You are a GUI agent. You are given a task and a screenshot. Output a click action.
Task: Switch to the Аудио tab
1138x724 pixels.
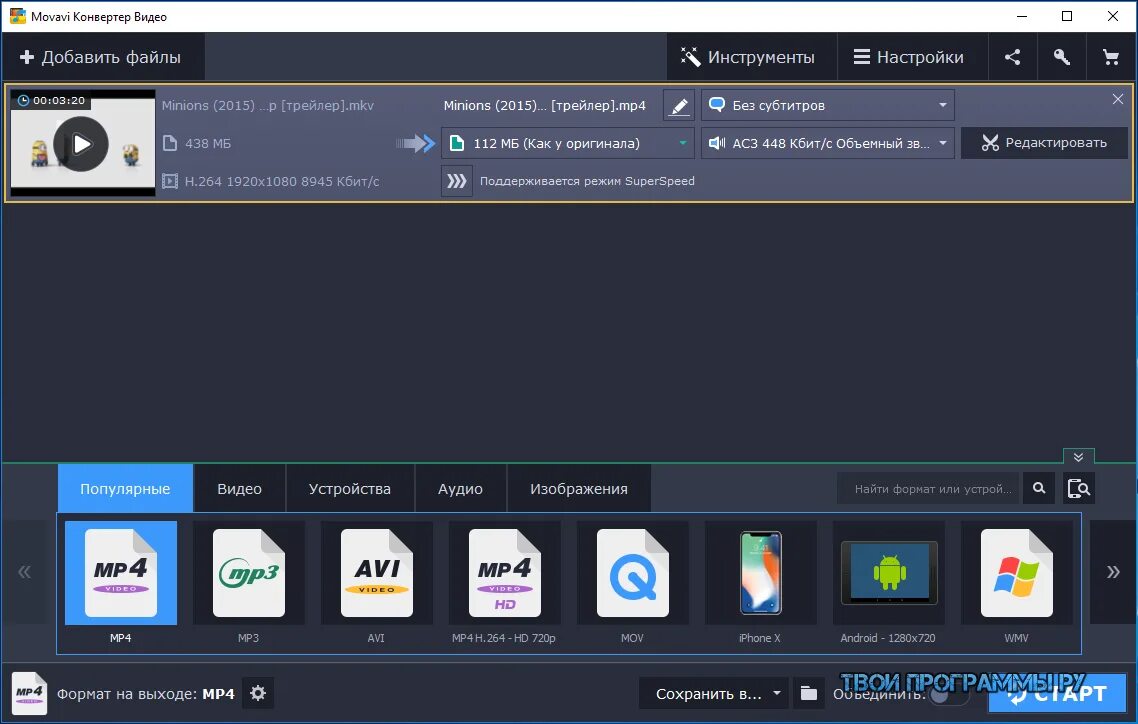460,488
